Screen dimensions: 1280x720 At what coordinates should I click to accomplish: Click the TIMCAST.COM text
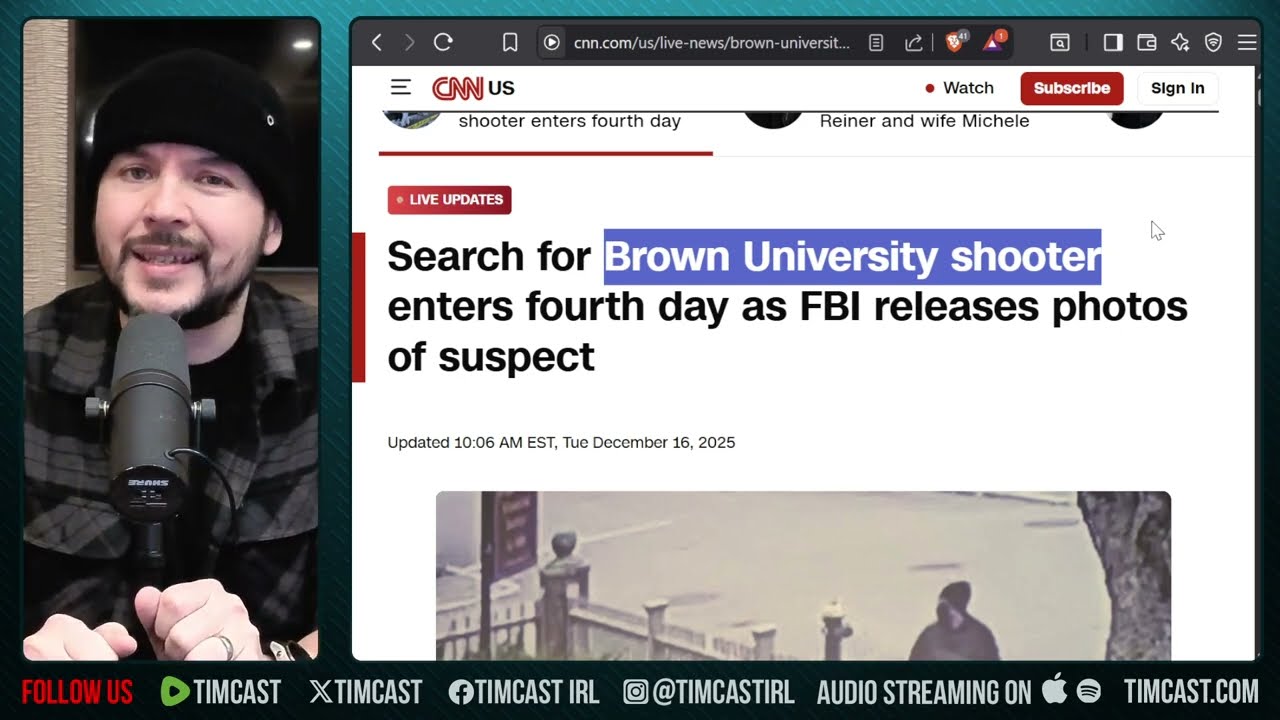[1191, 692]
